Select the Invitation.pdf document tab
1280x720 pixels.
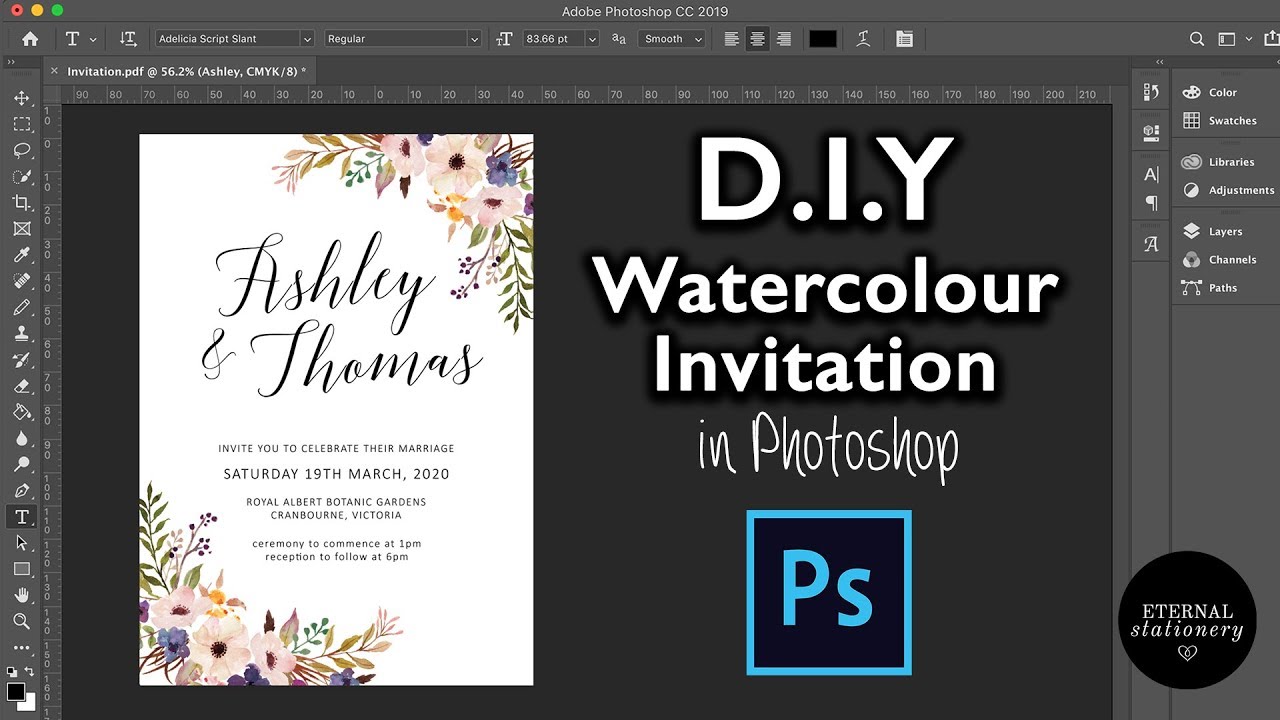coord(186,71)
